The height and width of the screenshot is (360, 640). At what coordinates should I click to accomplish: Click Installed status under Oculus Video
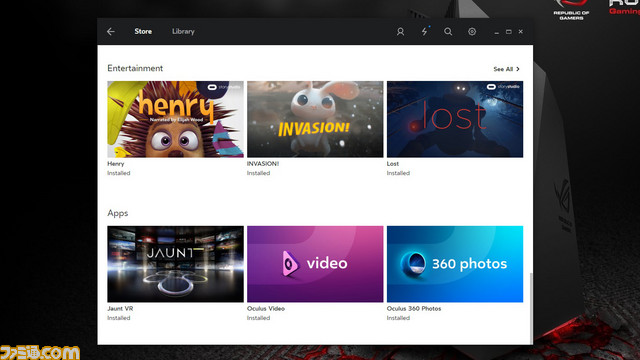(x=258, y=318)
